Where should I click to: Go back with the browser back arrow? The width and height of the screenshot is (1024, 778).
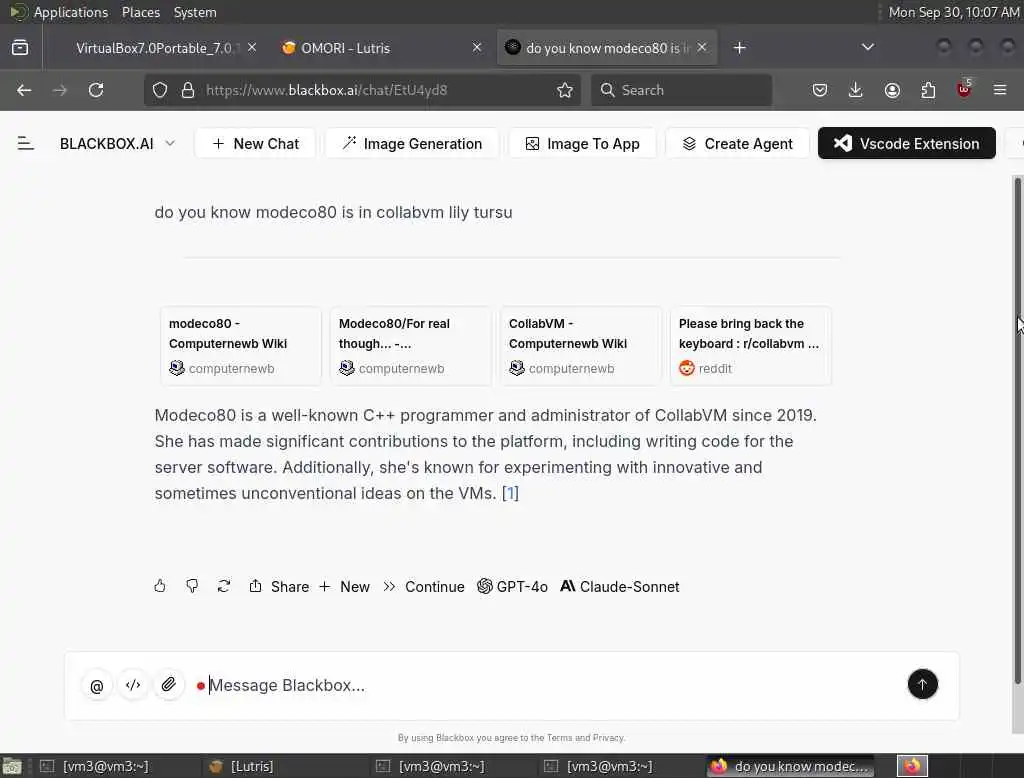tap(24, 90)
